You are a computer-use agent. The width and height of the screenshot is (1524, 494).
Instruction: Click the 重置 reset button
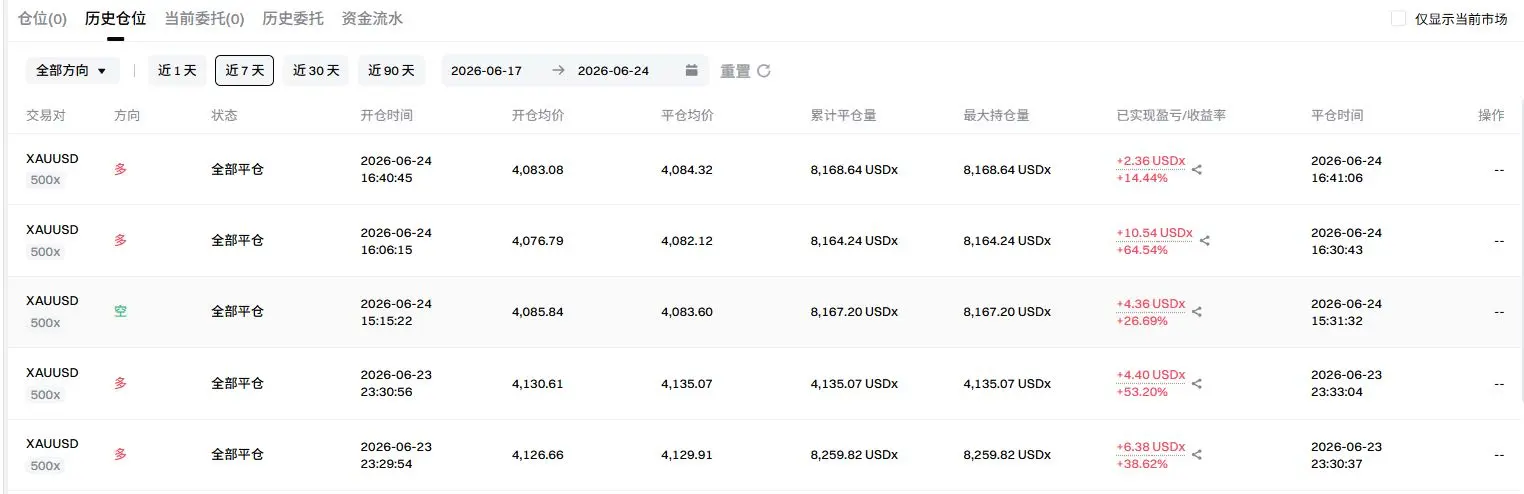pos(735,71)
